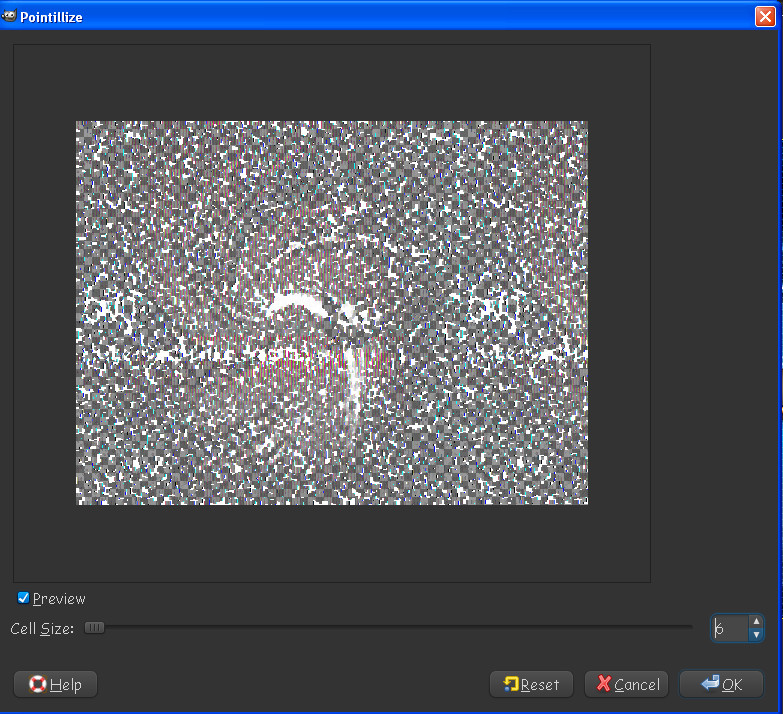Click the blue arrow OK icon
Screen dimensions: 783x714
point(710,684)
